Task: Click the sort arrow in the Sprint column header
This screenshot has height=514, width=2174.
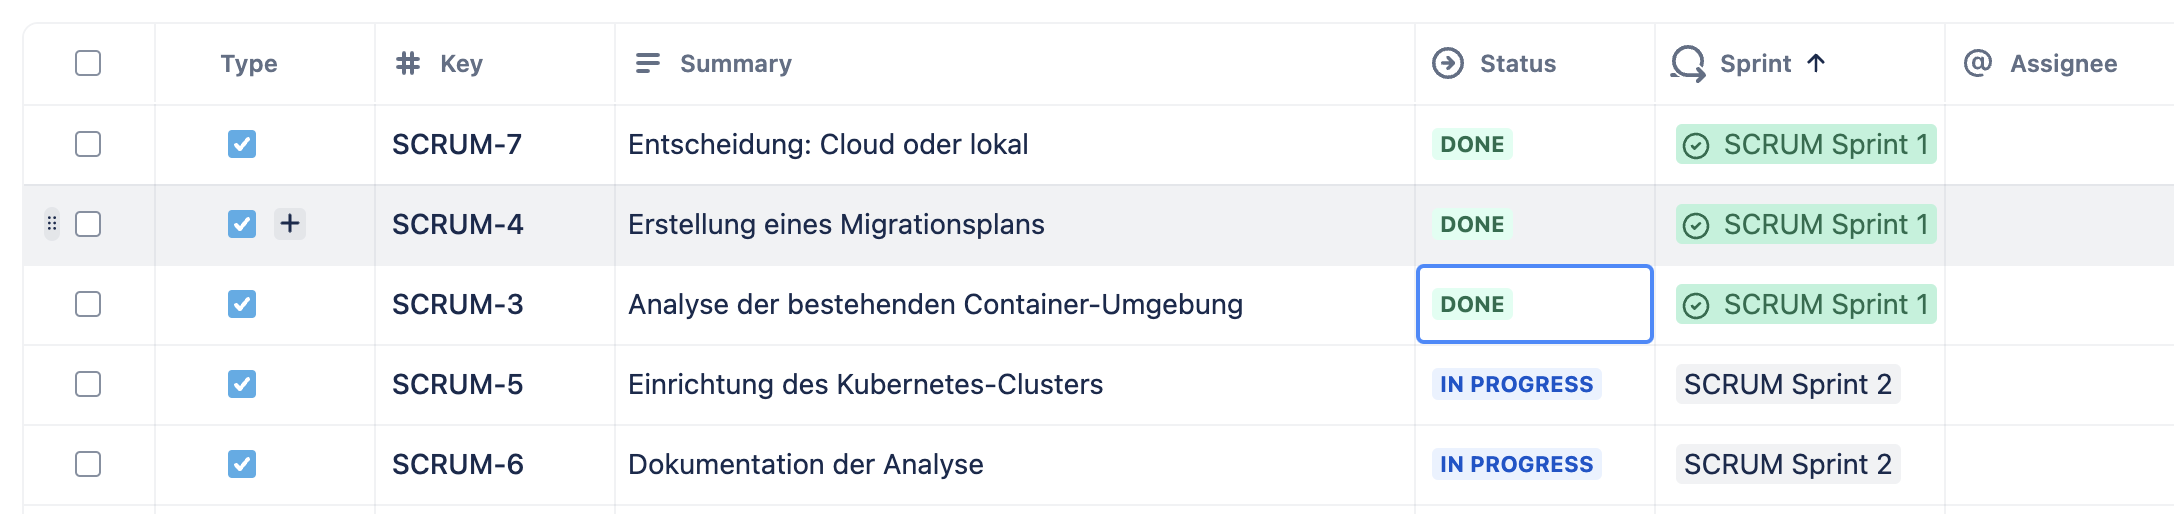Action: 1816,63
